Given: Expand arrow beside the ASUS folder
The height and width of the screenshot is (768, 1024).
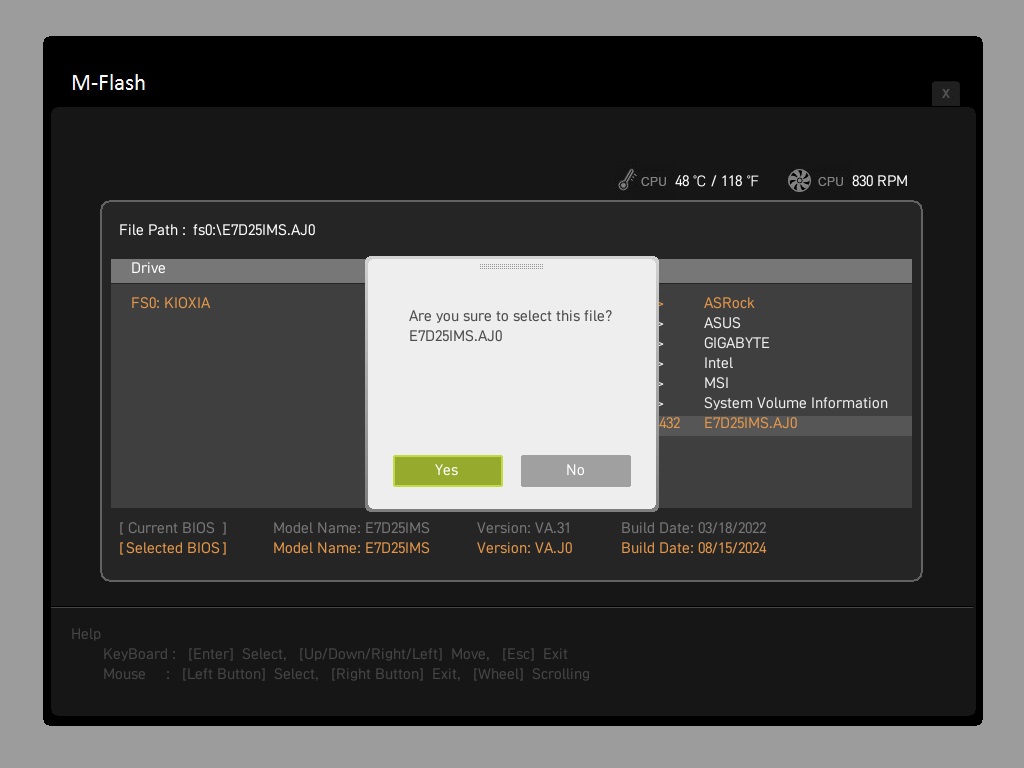Looking at the screenshot, I should point(661,324).
